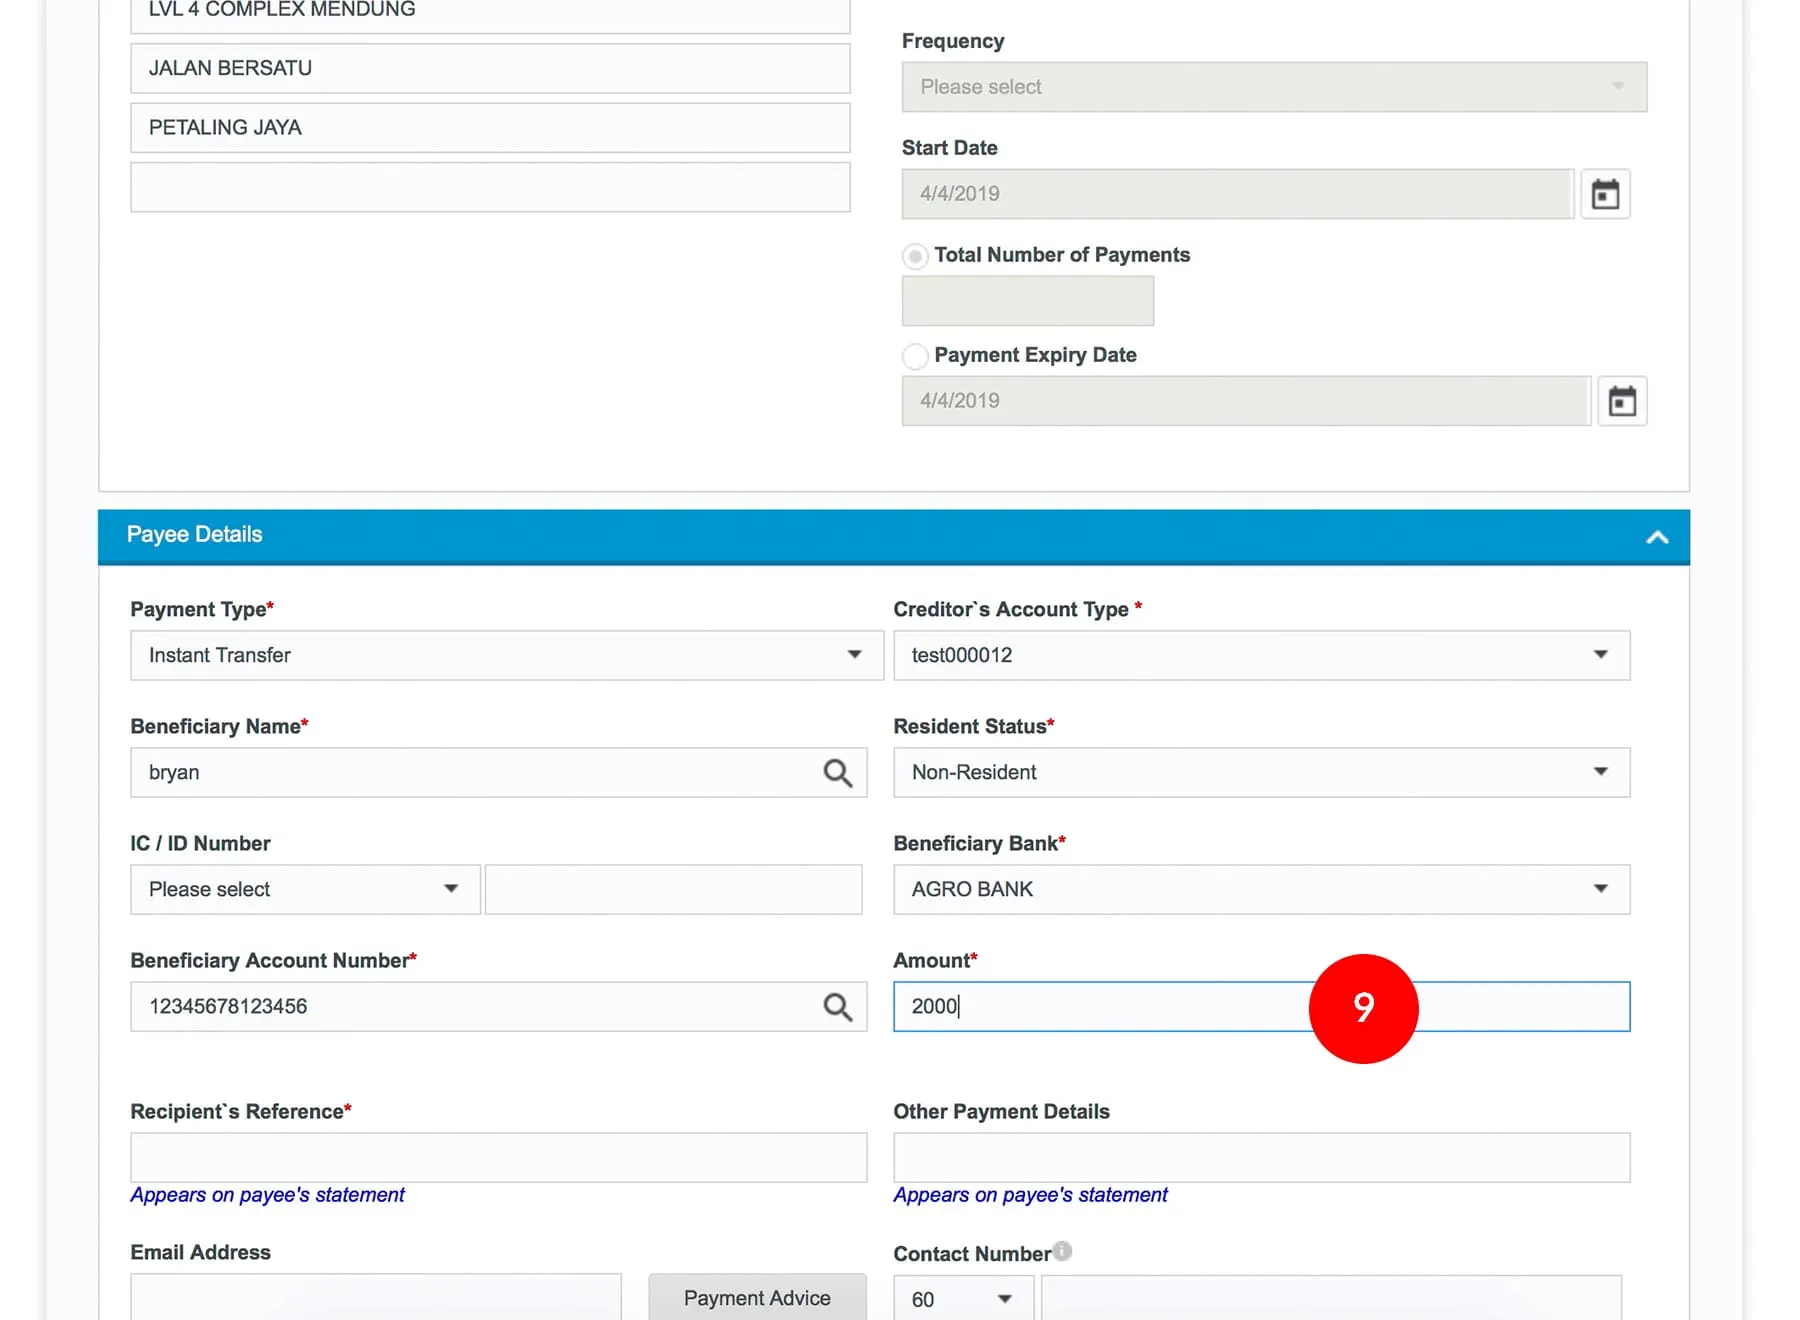
Task: Click the Other Payment Details field
Action: point(1260,1157)
